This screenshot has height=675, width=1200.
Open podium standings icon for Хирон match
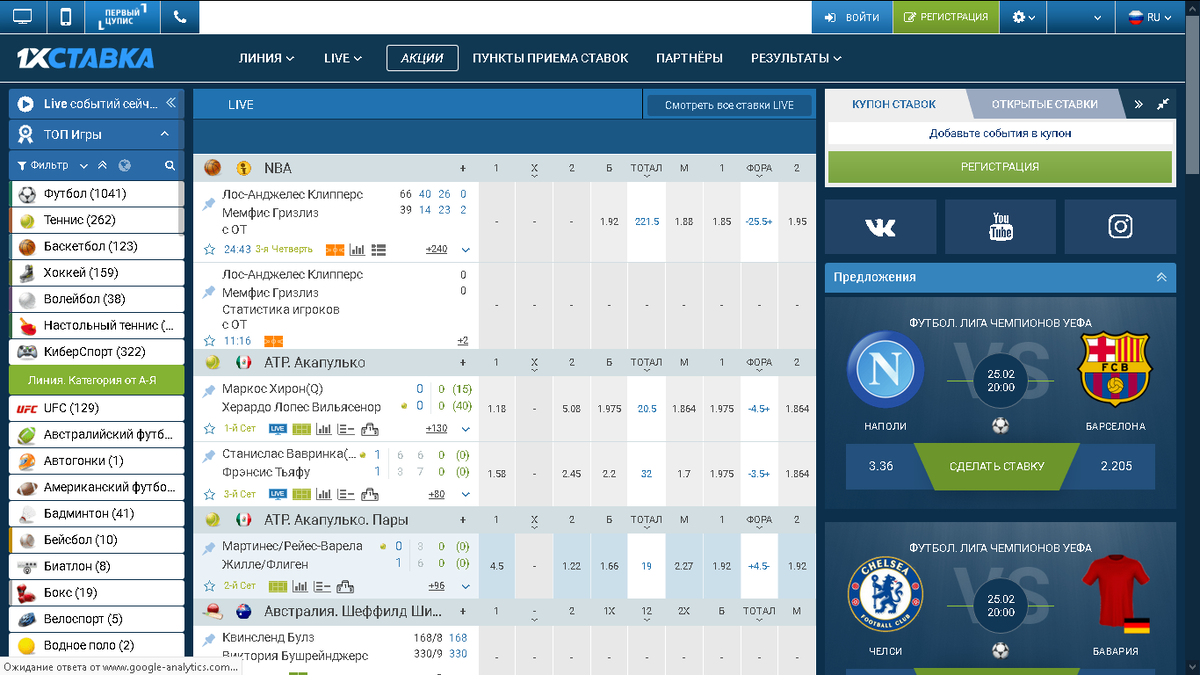369,429
